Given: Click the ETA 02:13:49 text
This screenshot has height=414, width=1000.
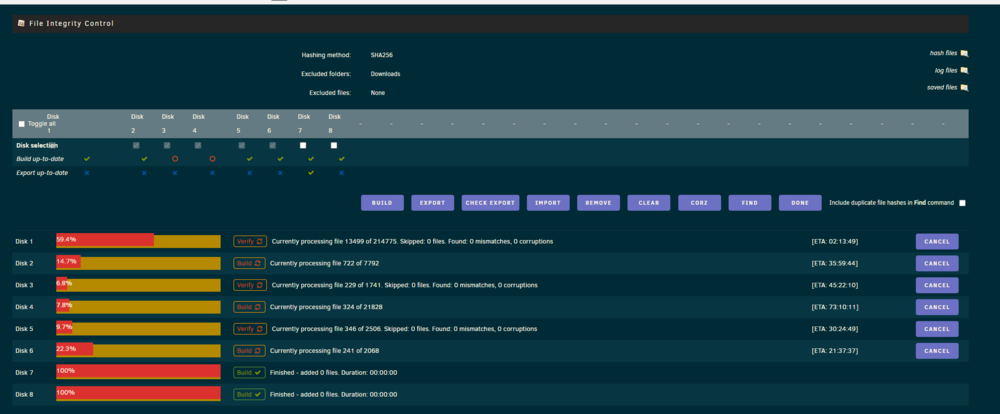Looking at the screenshot, I should pos(835,242).
